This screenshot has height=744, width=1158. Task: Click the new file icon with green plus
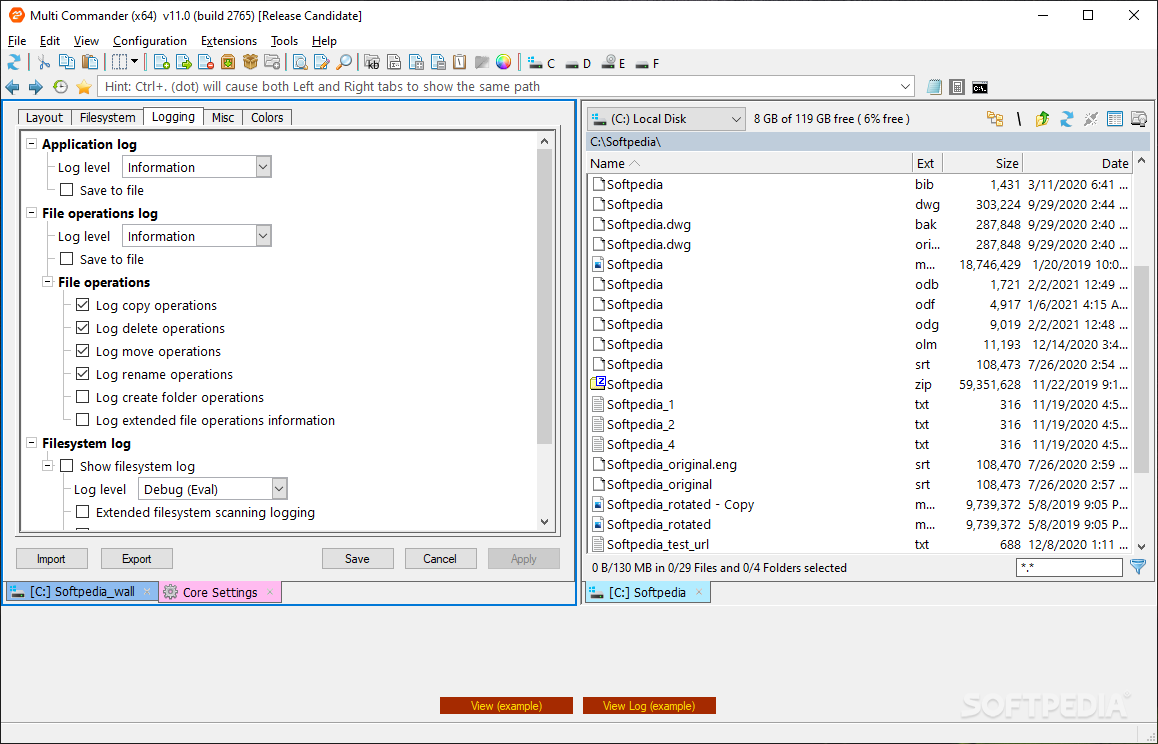point(160,63)
